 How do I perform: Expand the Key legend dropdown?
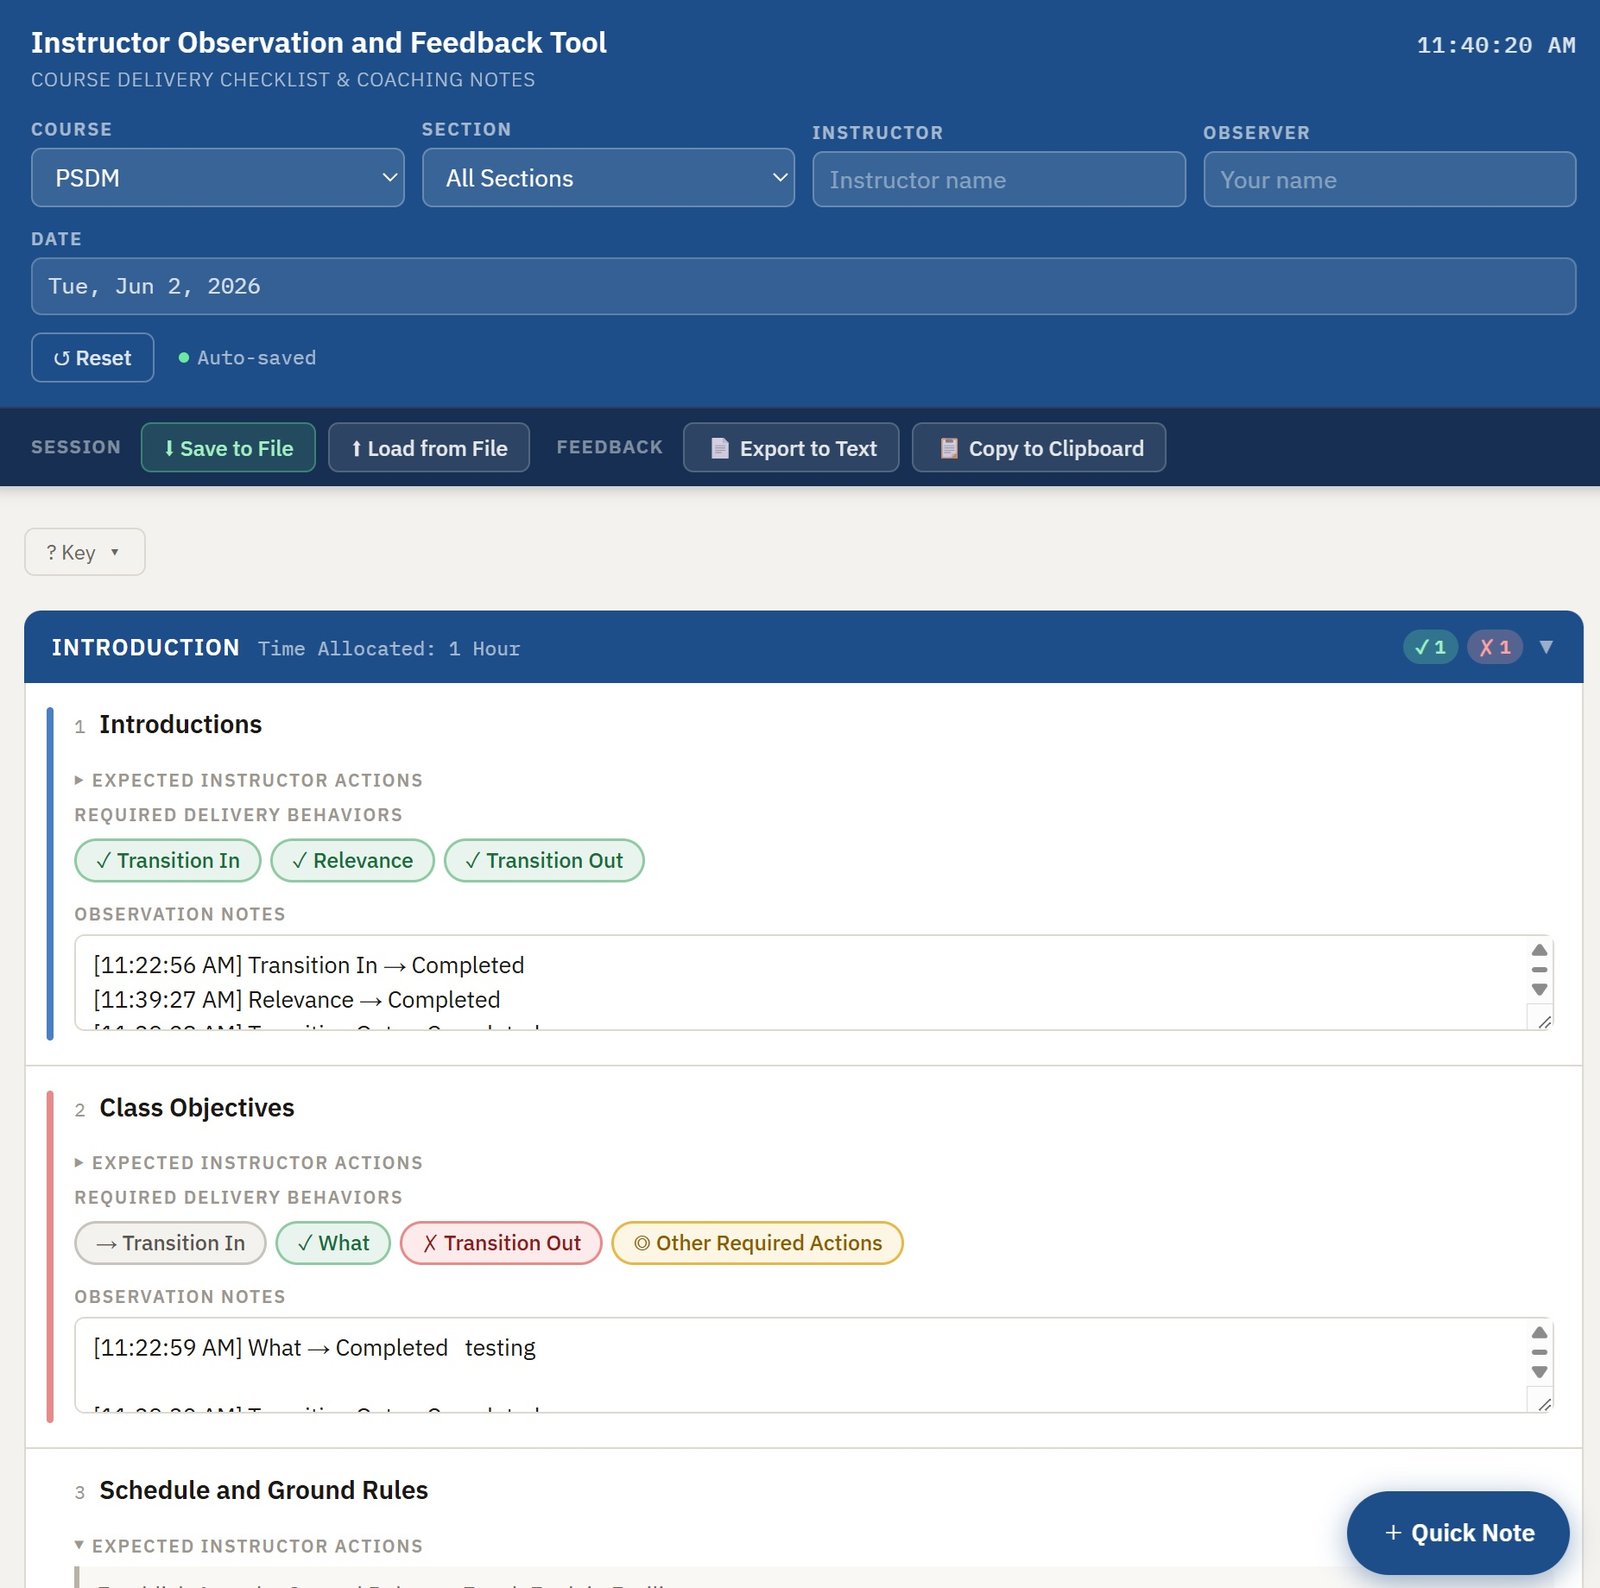85,552
